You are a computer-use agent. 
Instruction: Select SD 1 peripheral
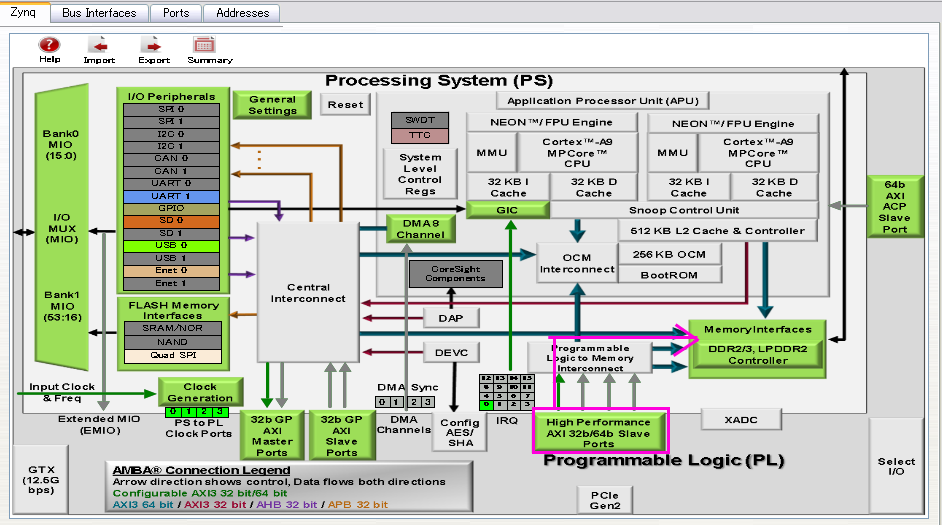click(x=171, y=233)
